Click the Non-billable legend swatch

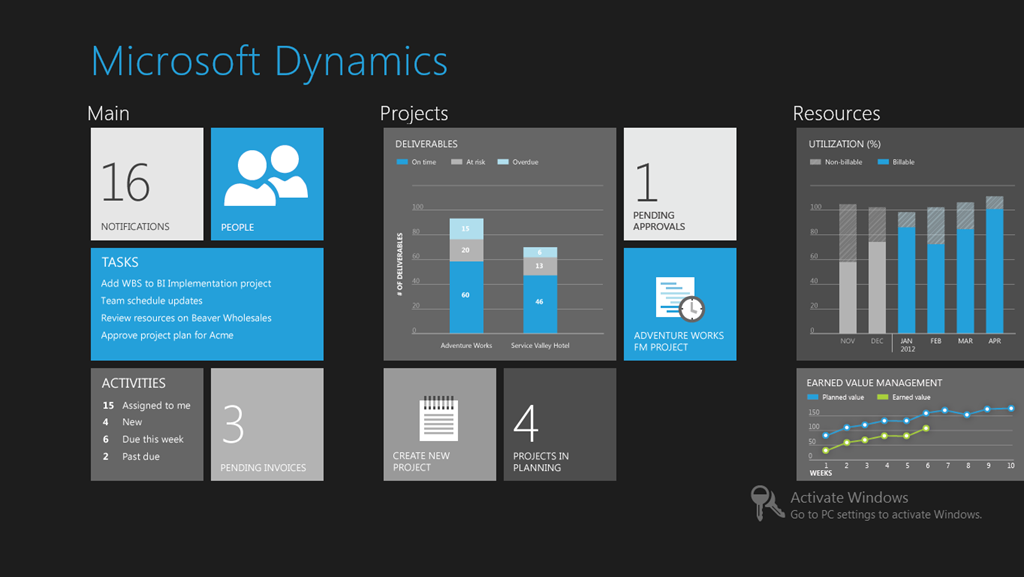815,162
